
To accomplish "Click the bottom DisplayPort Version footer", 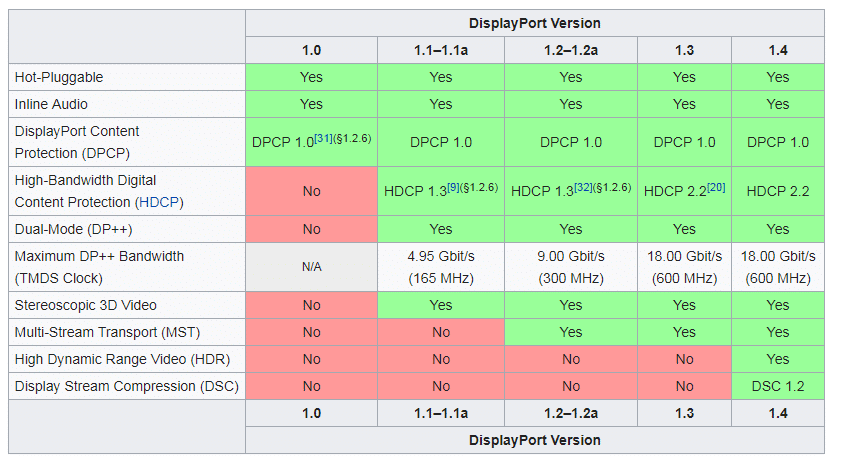I will click(534, 440).
